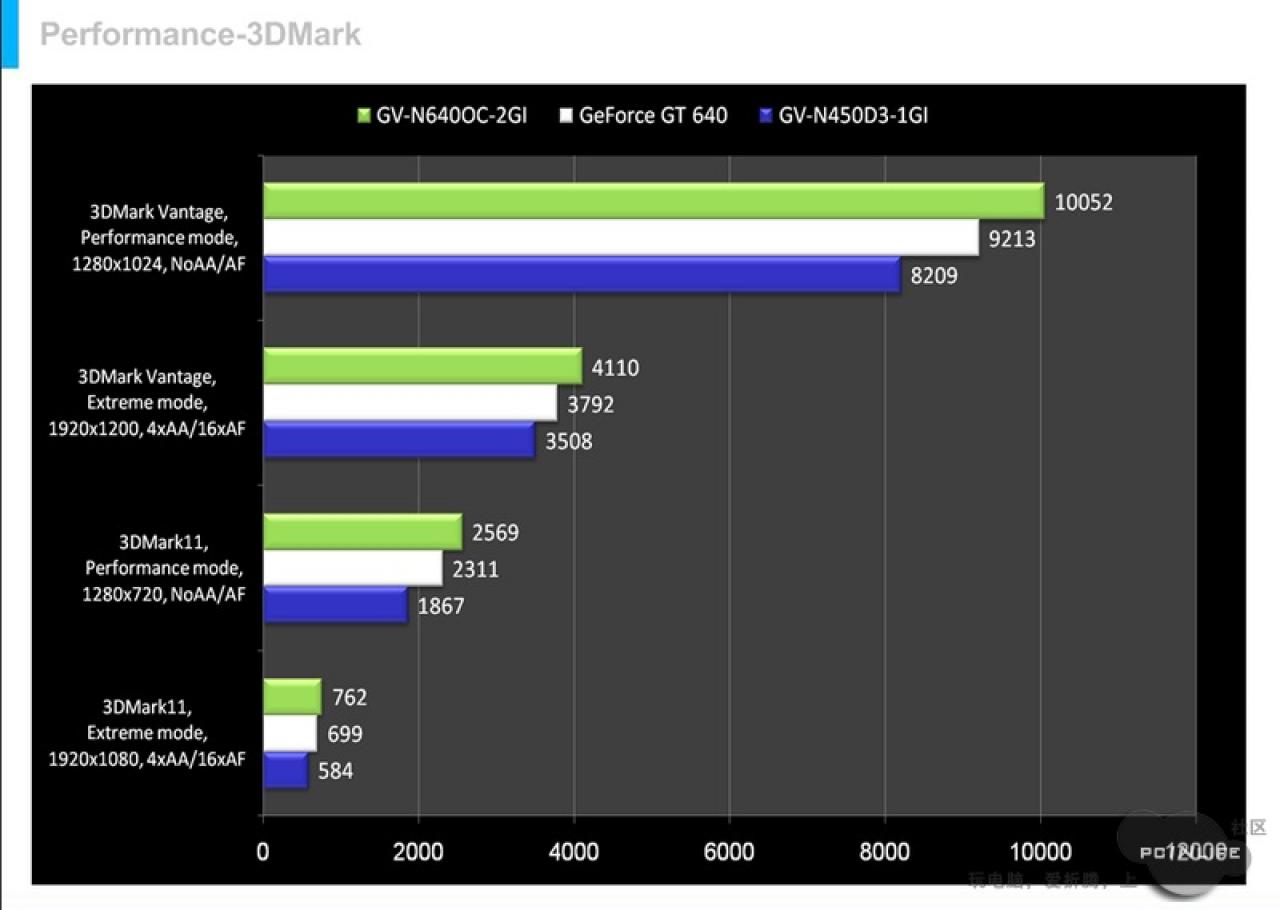The width and height of the screenshot is (1280, 910).
Task: Click the 762 data label
Action: point(349,698)
